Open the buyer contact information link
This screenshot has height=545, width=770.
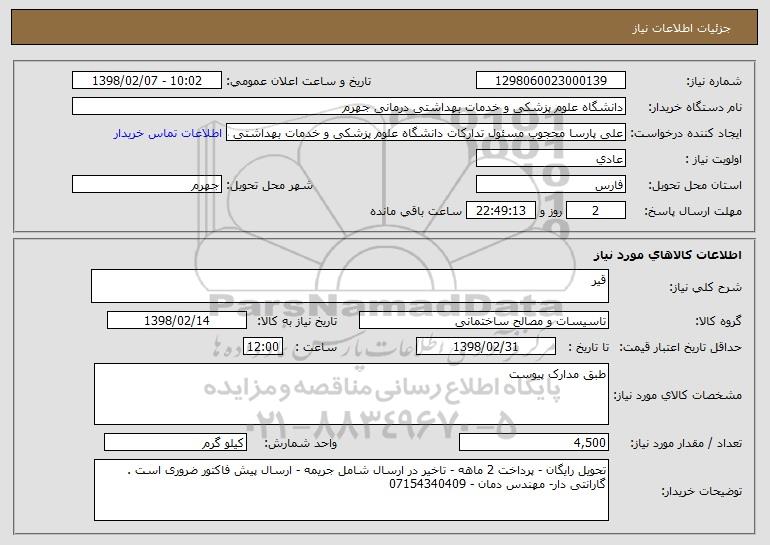(x=168, y=134)
